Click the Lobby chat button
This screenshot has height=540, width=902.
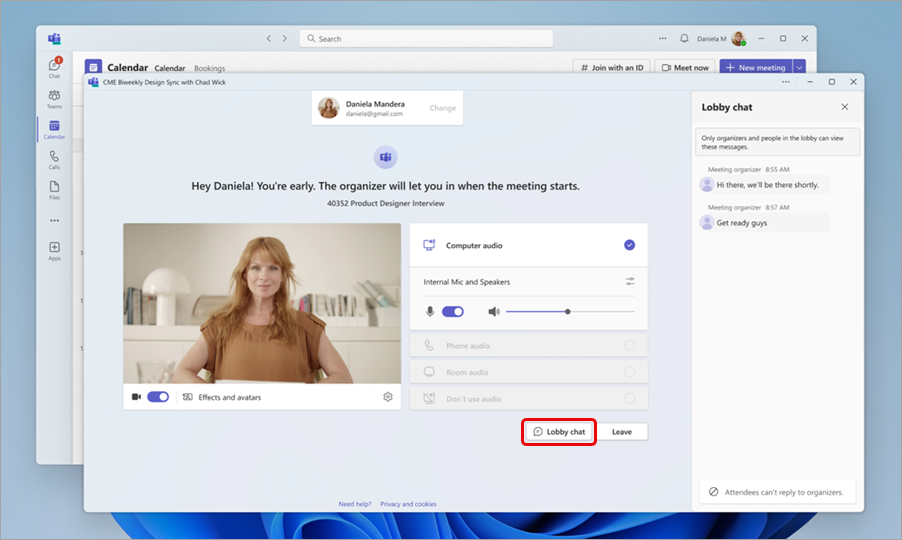[559, 432]
